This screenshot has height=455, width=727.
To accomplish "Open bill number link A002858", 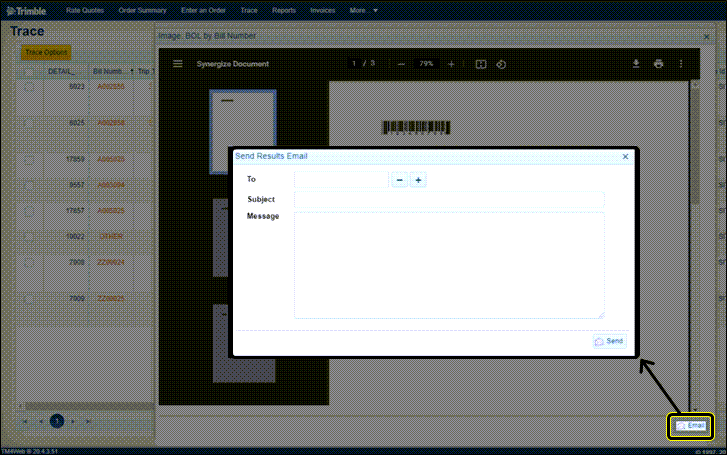I will [x=111, y=123].
